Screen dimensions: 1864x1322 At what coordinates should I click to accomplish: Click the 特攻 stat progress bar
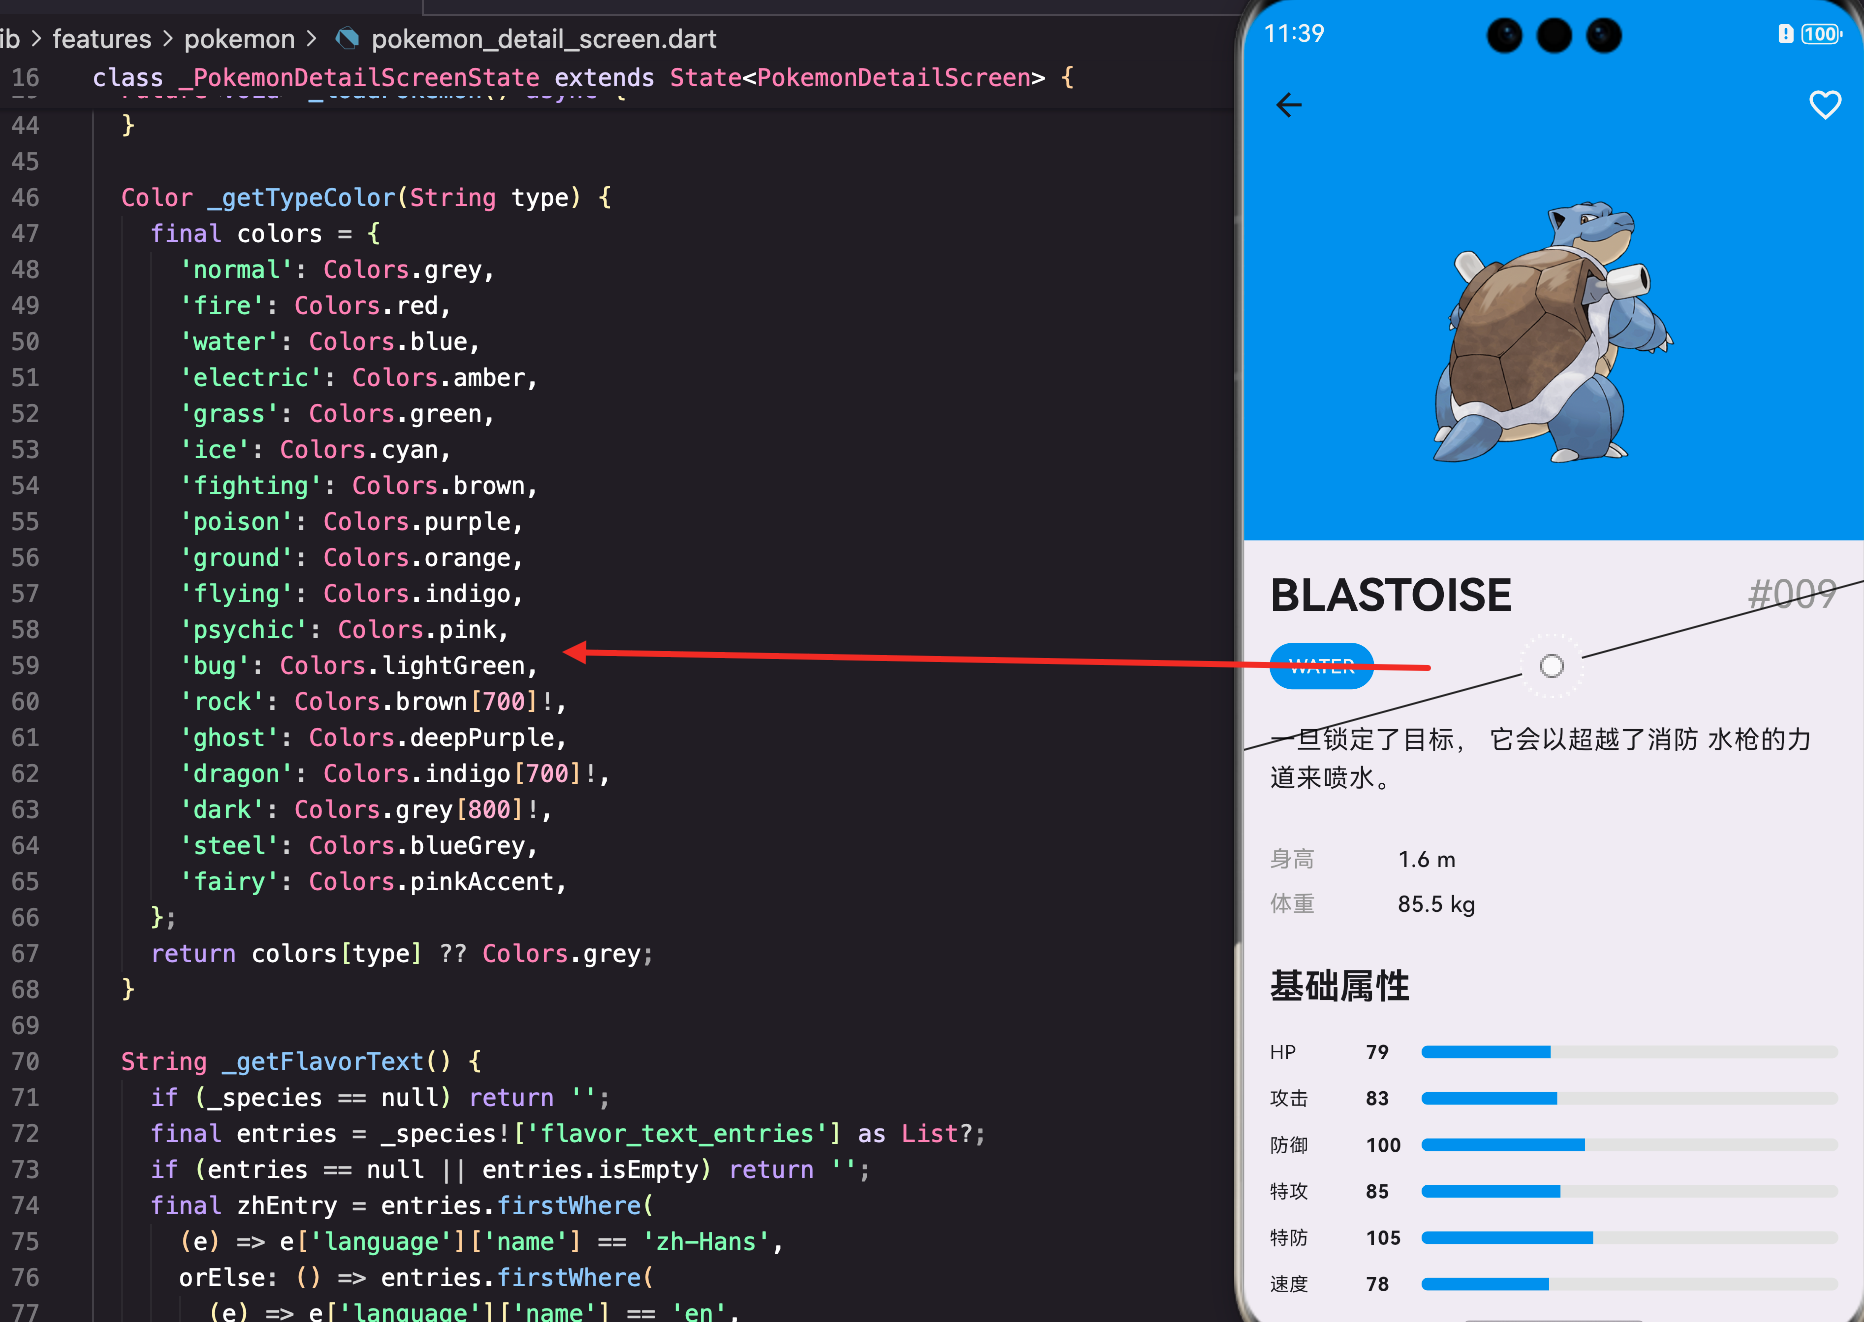1629,1191
